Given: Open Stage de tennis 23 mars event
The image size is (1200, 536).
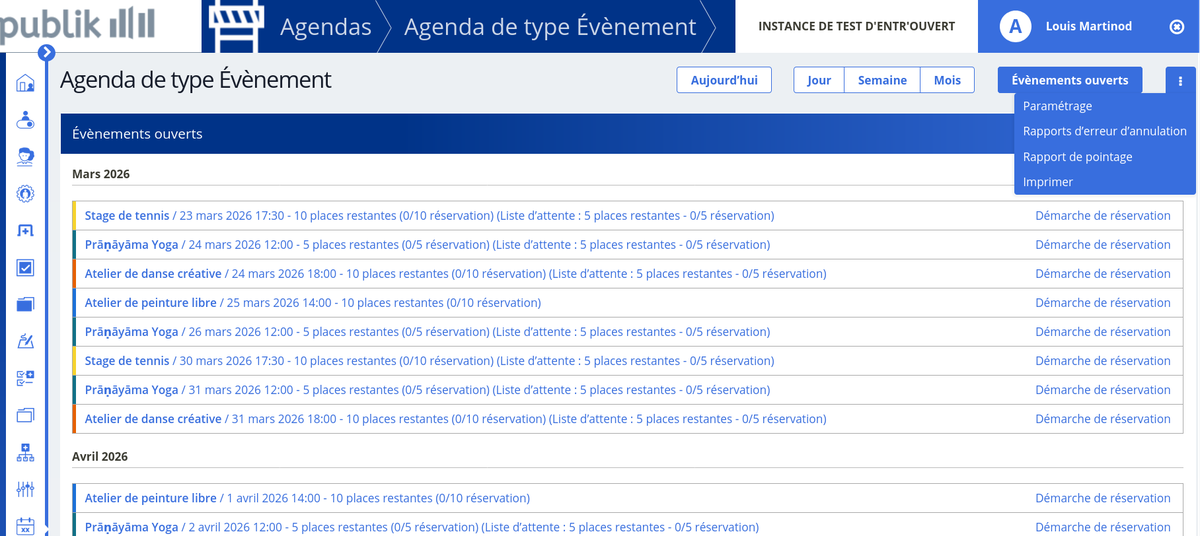Looking at the screenshot, I should pyautogui.click(x=127, y=216).
